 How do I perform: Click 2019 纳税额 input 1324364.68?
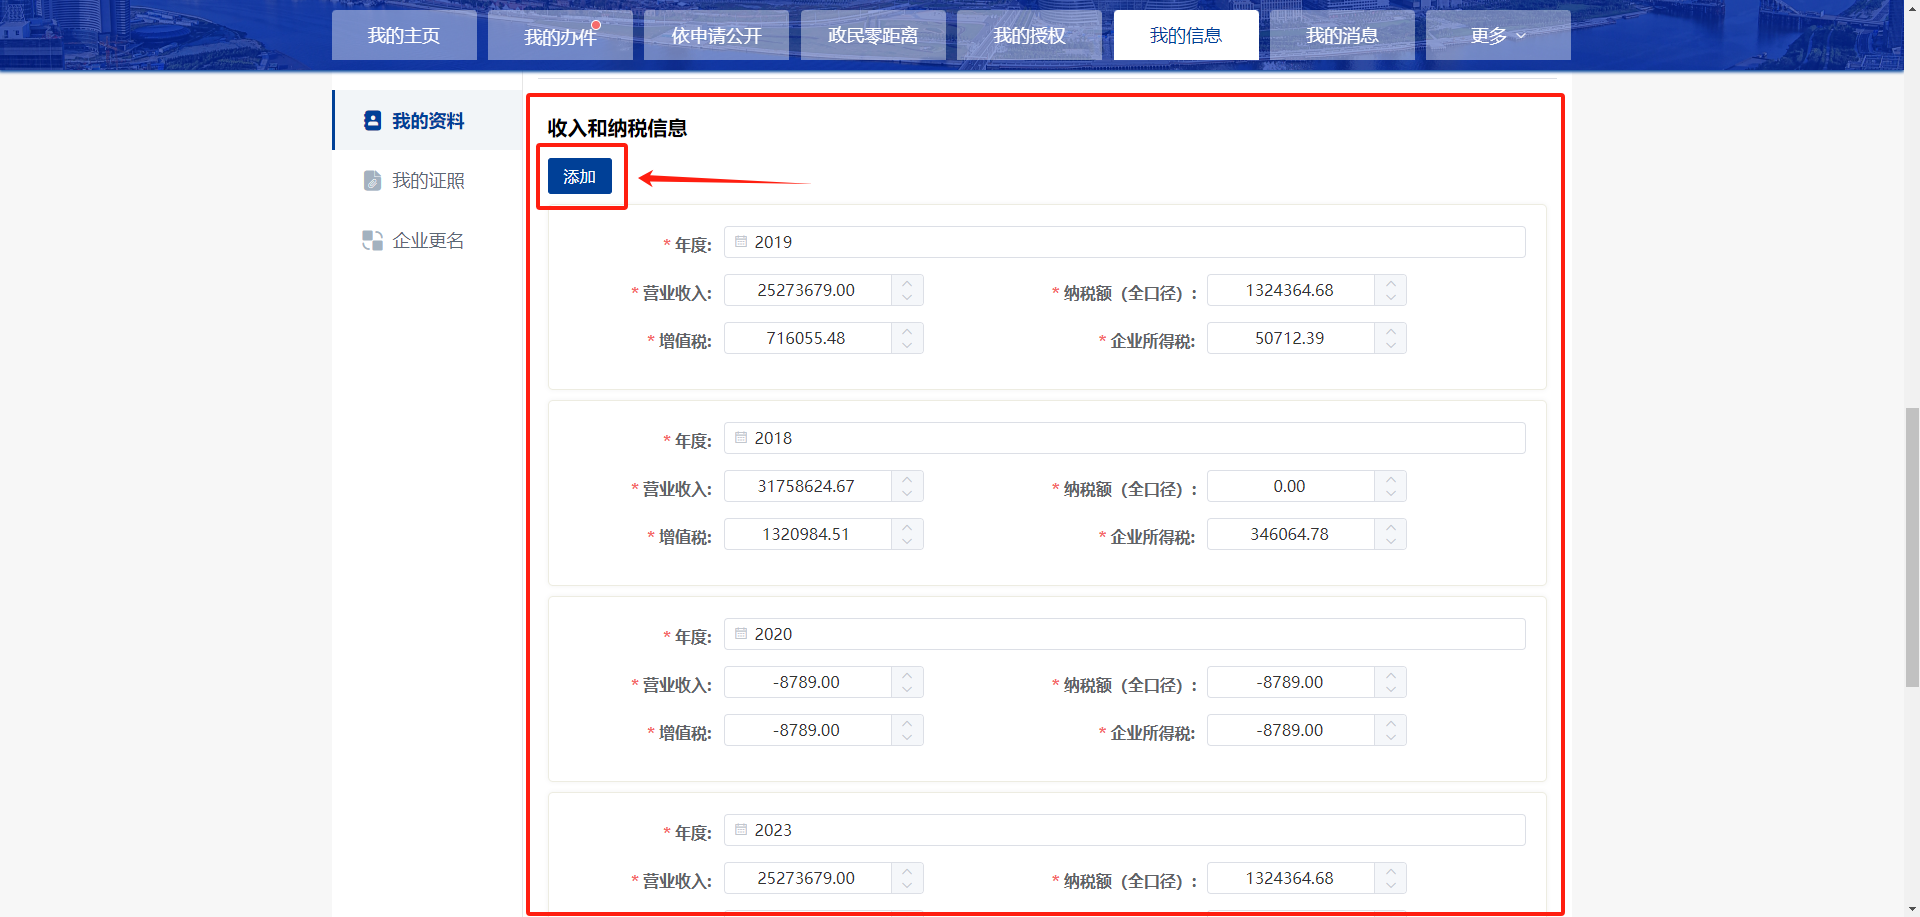coord(1290,290)
